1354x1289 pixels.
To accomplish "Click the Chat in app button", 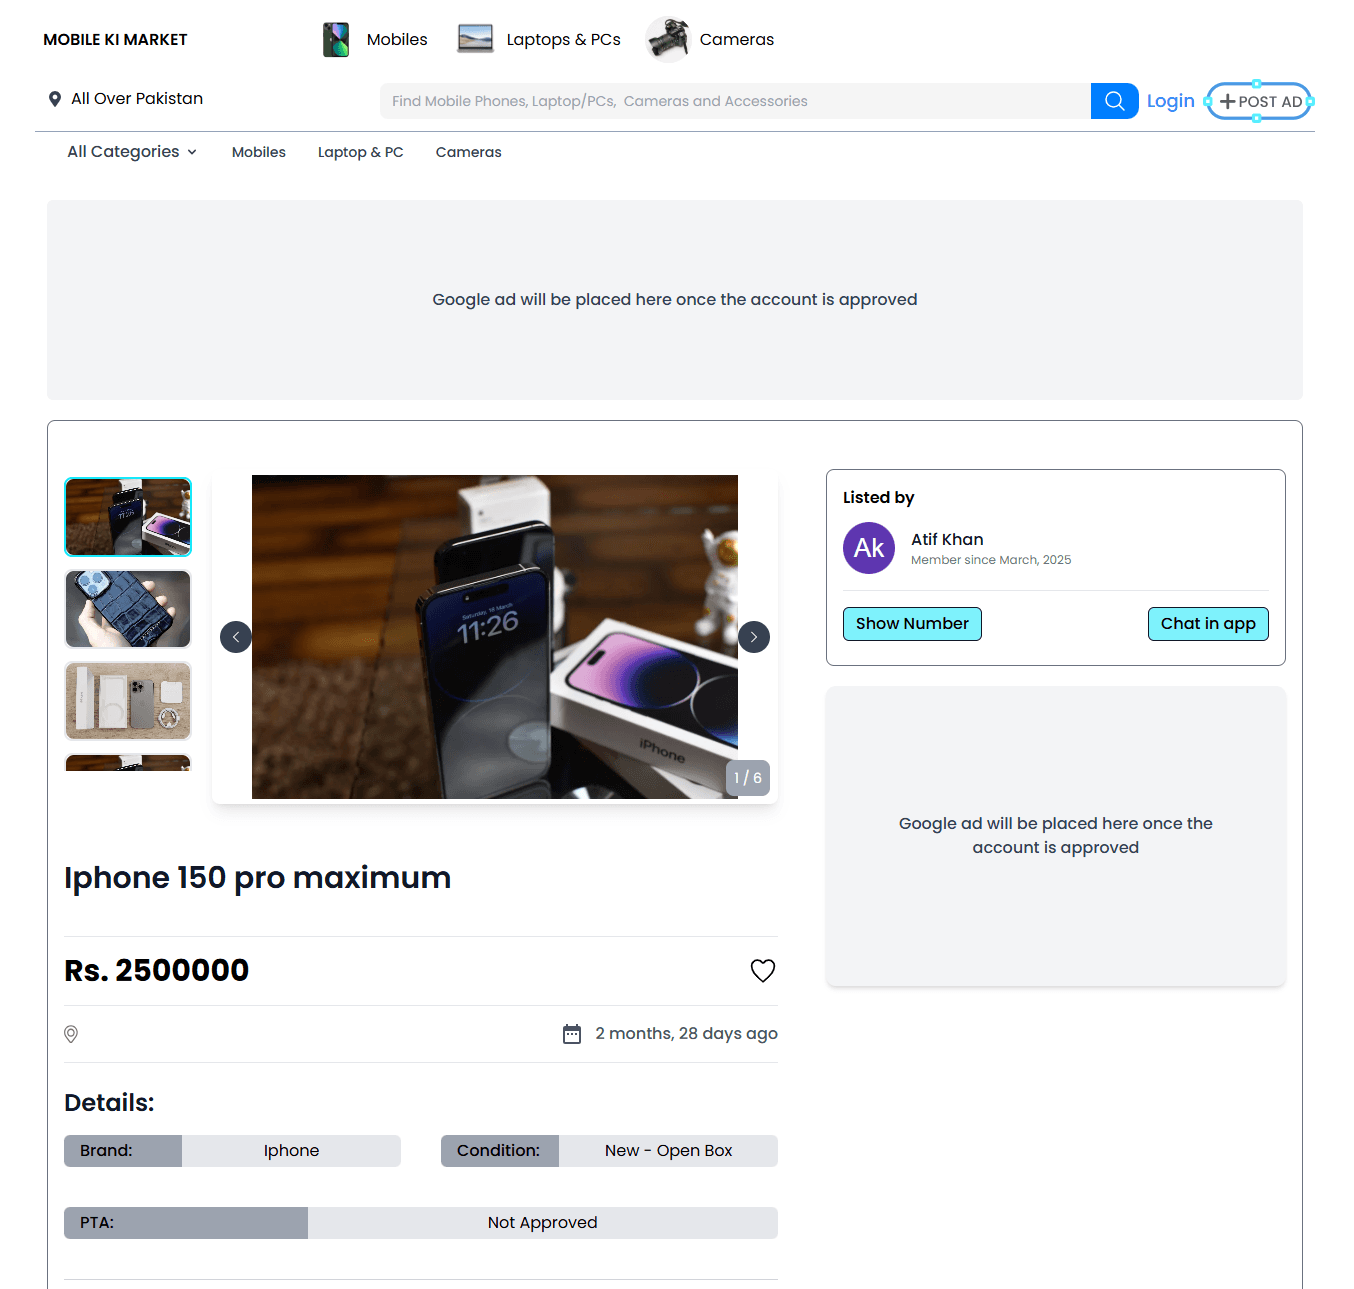I will (1208, 624).
